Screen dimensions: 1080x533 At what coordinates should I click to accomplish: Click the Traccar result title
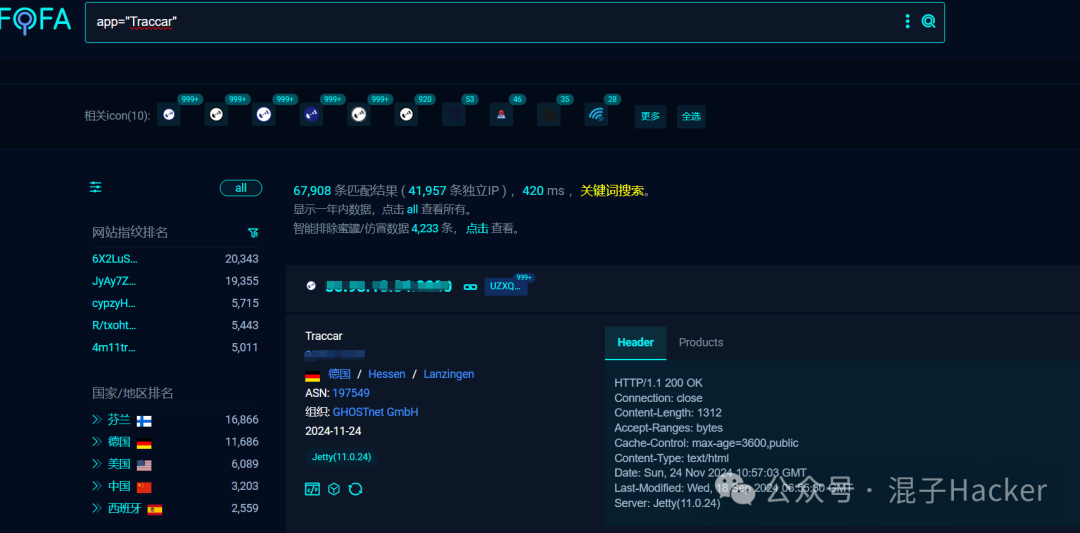[324, 336]
